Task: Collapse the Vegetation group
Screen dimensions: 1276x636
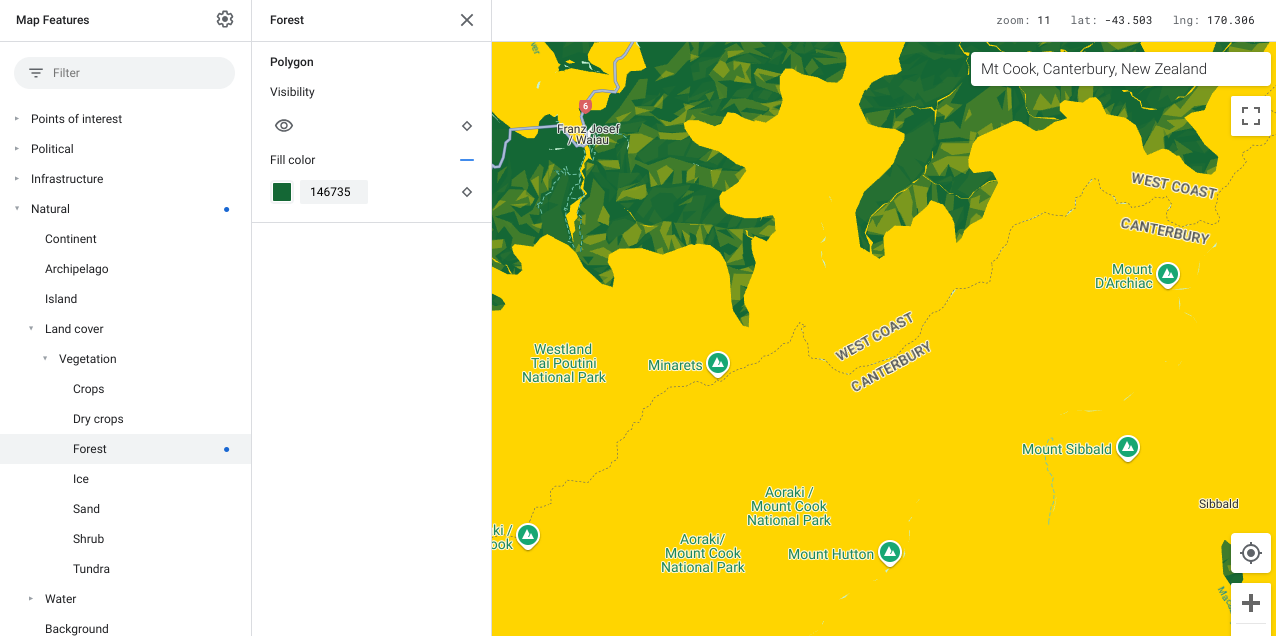Action: point(44,359)
